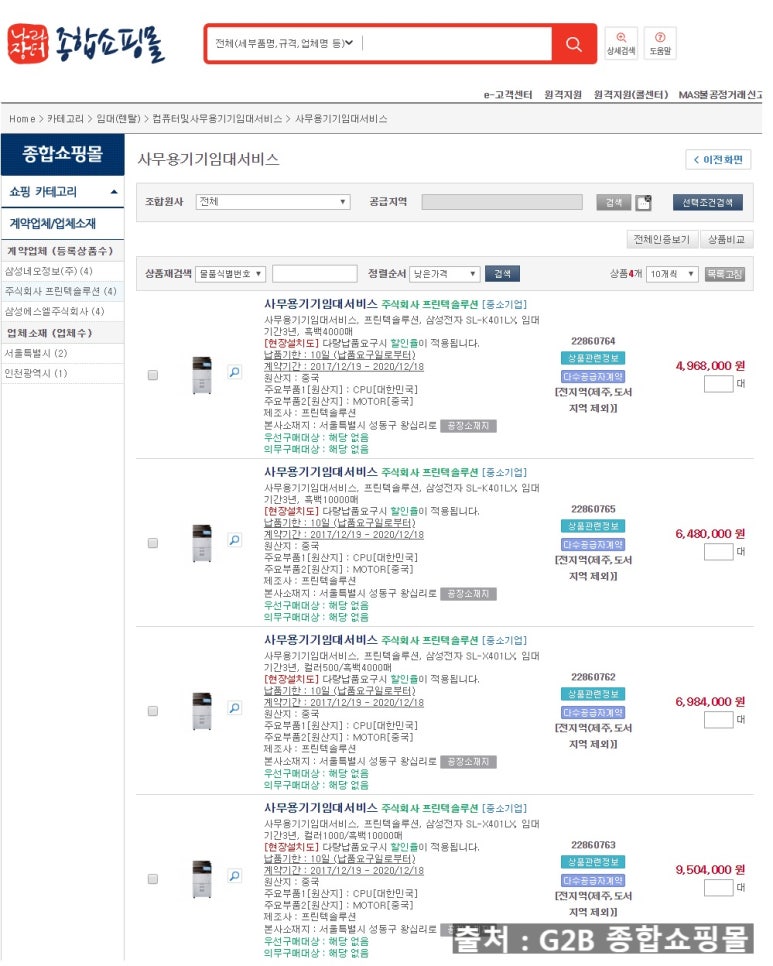Viewport: 773px width, 966px height.
Task: Focus the main header search input
Action: click(x=455, y=43)
